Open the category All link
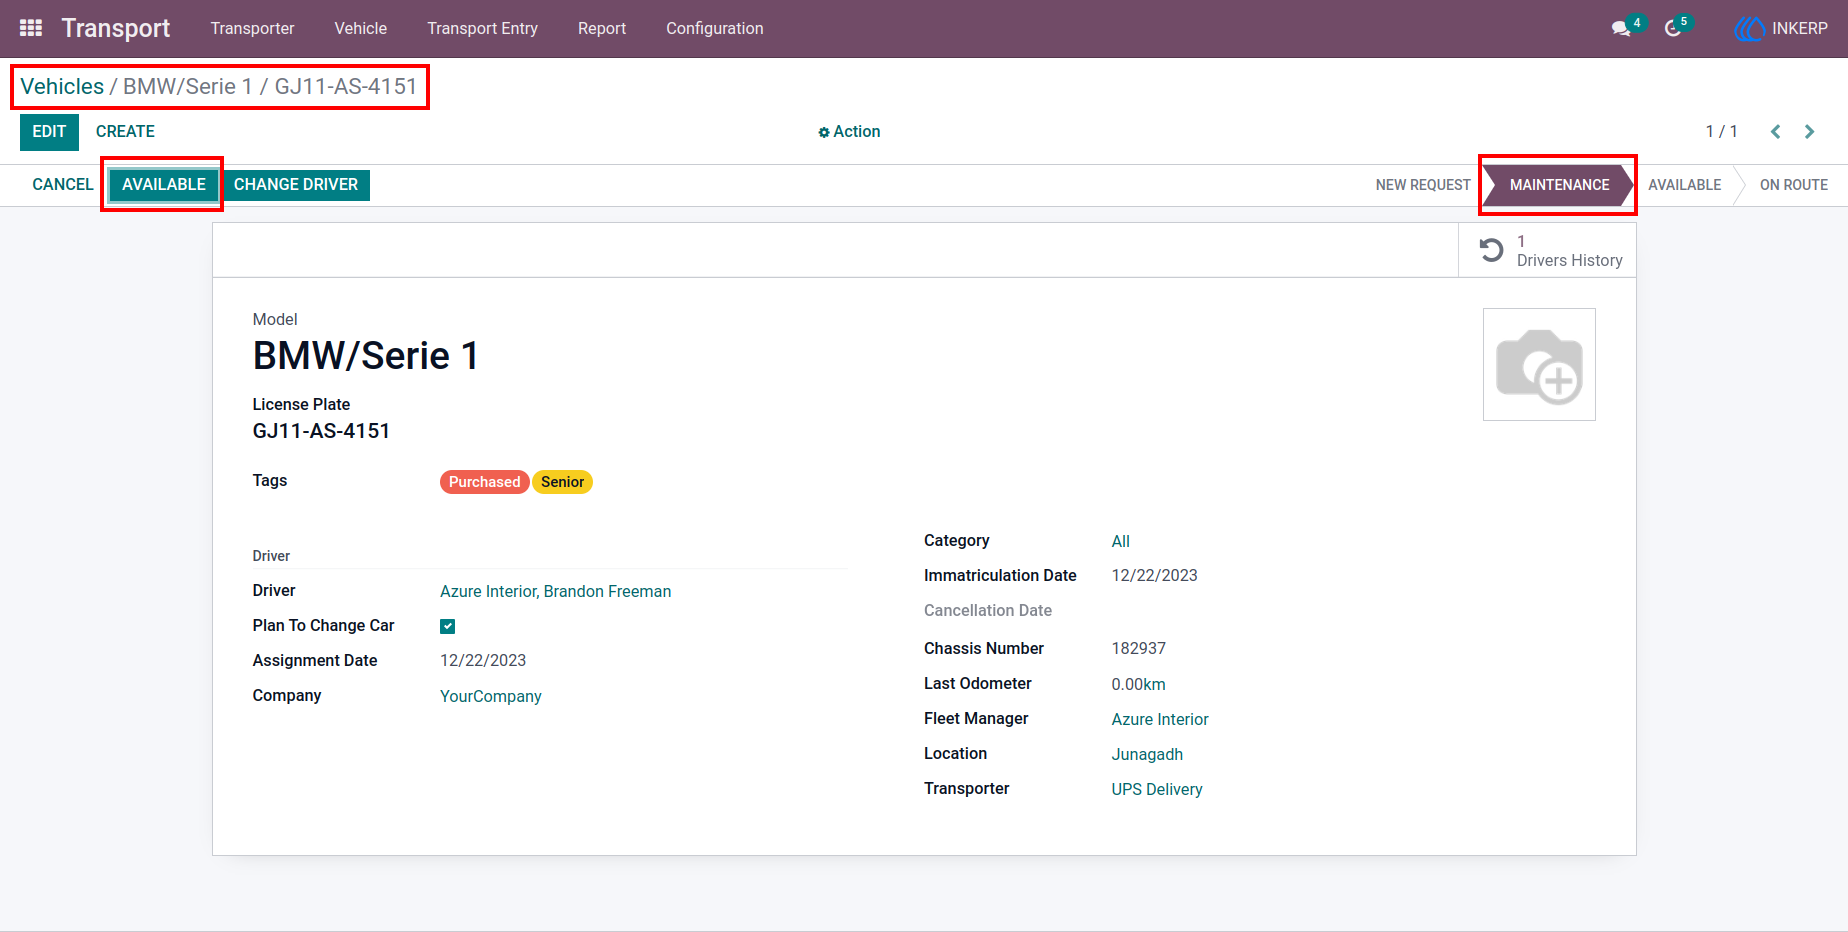 [1121, 542]
